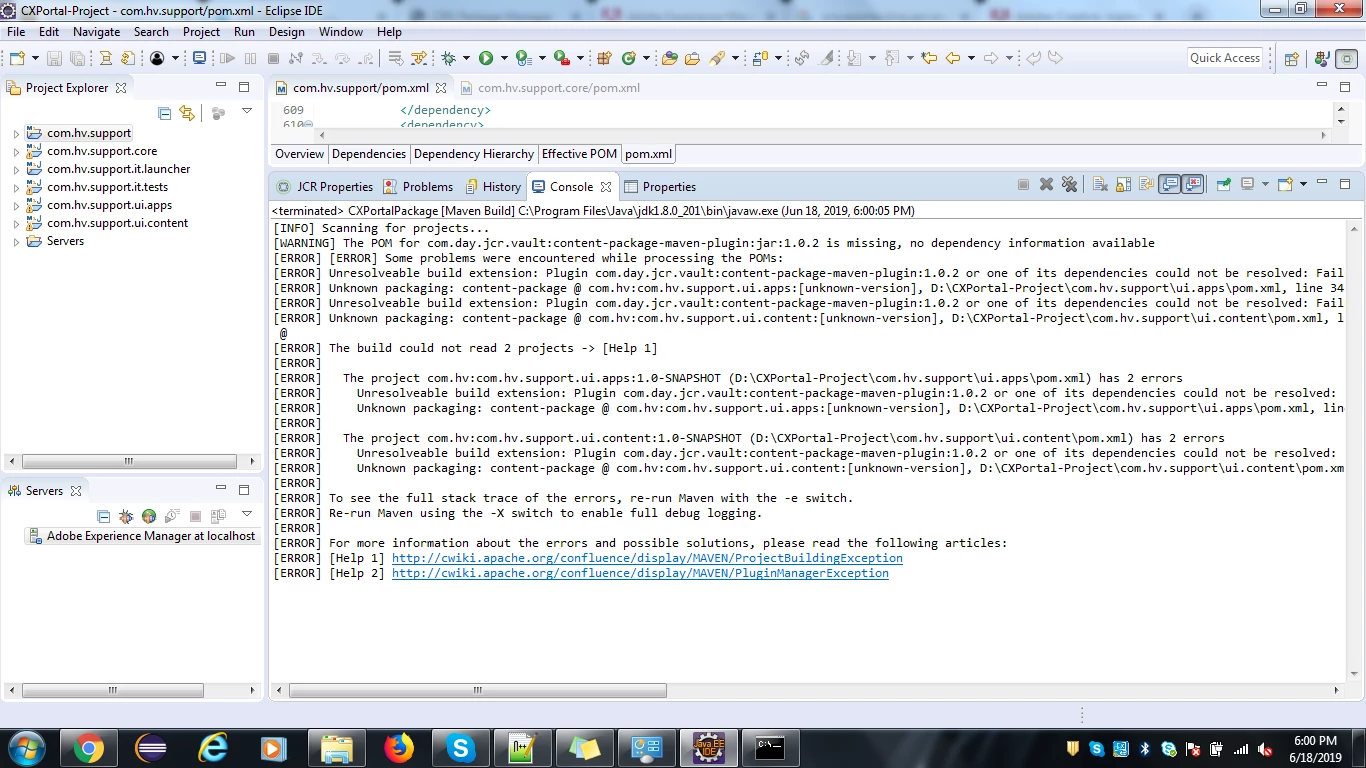Open the Display Selected Console dropdown arrow

tap(1265, 185)
